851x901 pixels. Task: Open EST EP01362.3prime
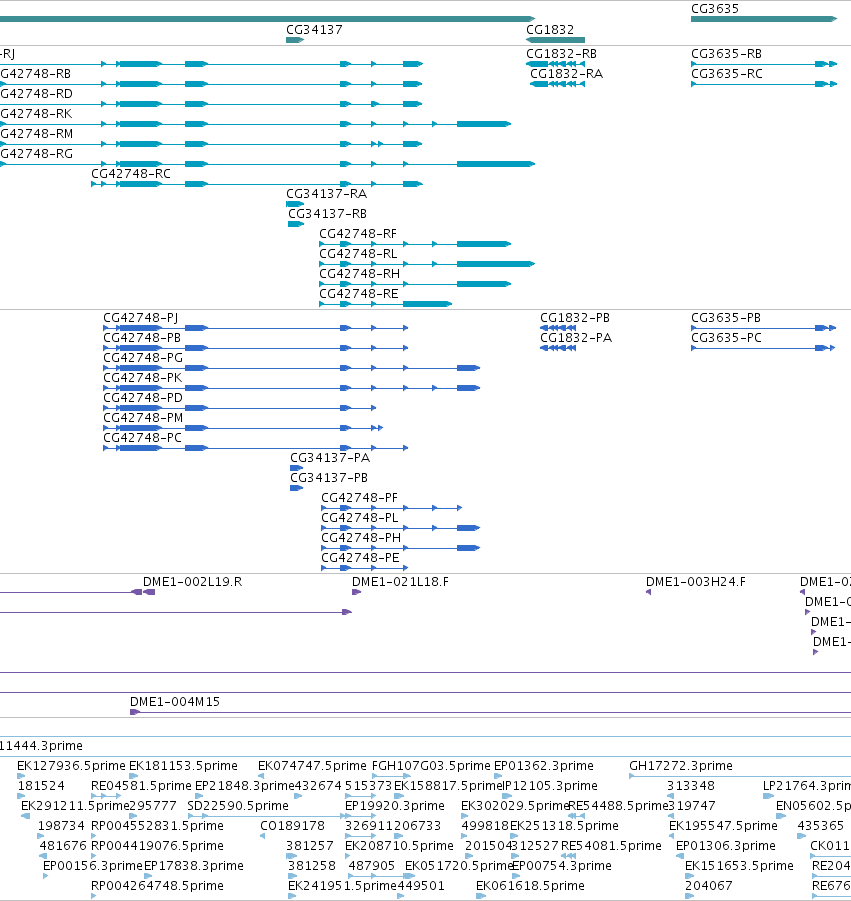544,766
